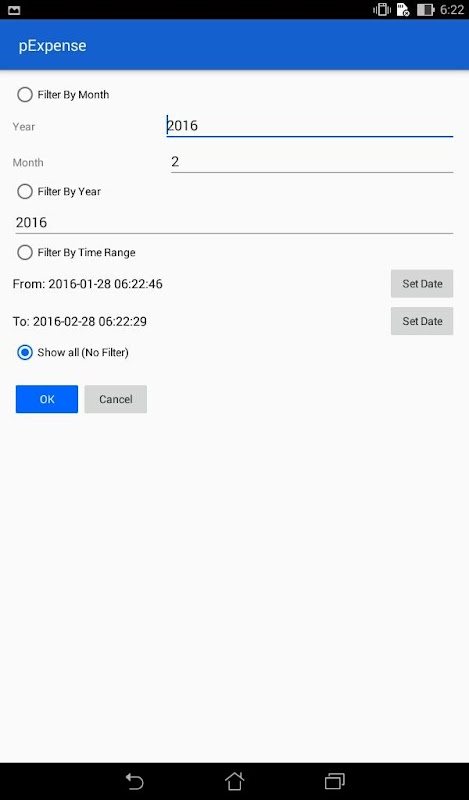Focus the Year input field showing 2016
This screenshot has height=800, width=469.
click(x=310, y=126)
